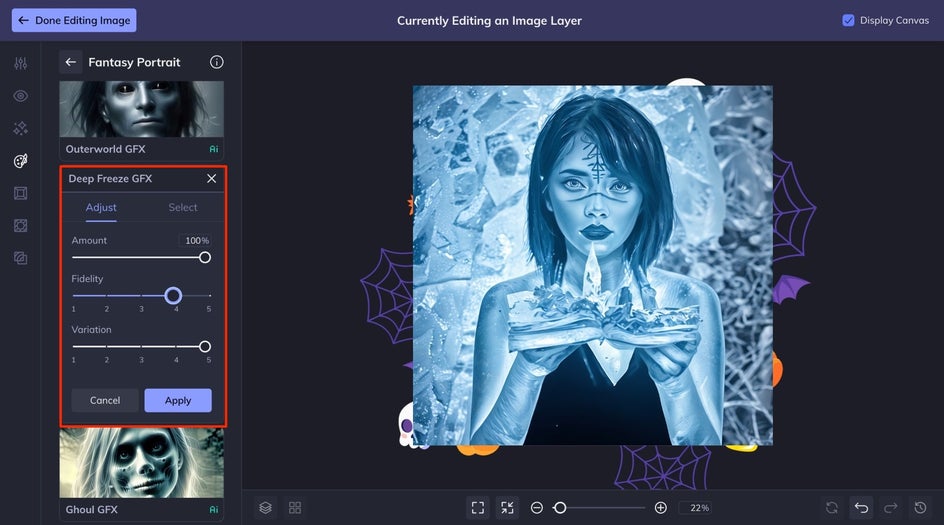Click the Ghoul GFX label text
The height and width of the screenshot is (525, 944).
[92, 510]
